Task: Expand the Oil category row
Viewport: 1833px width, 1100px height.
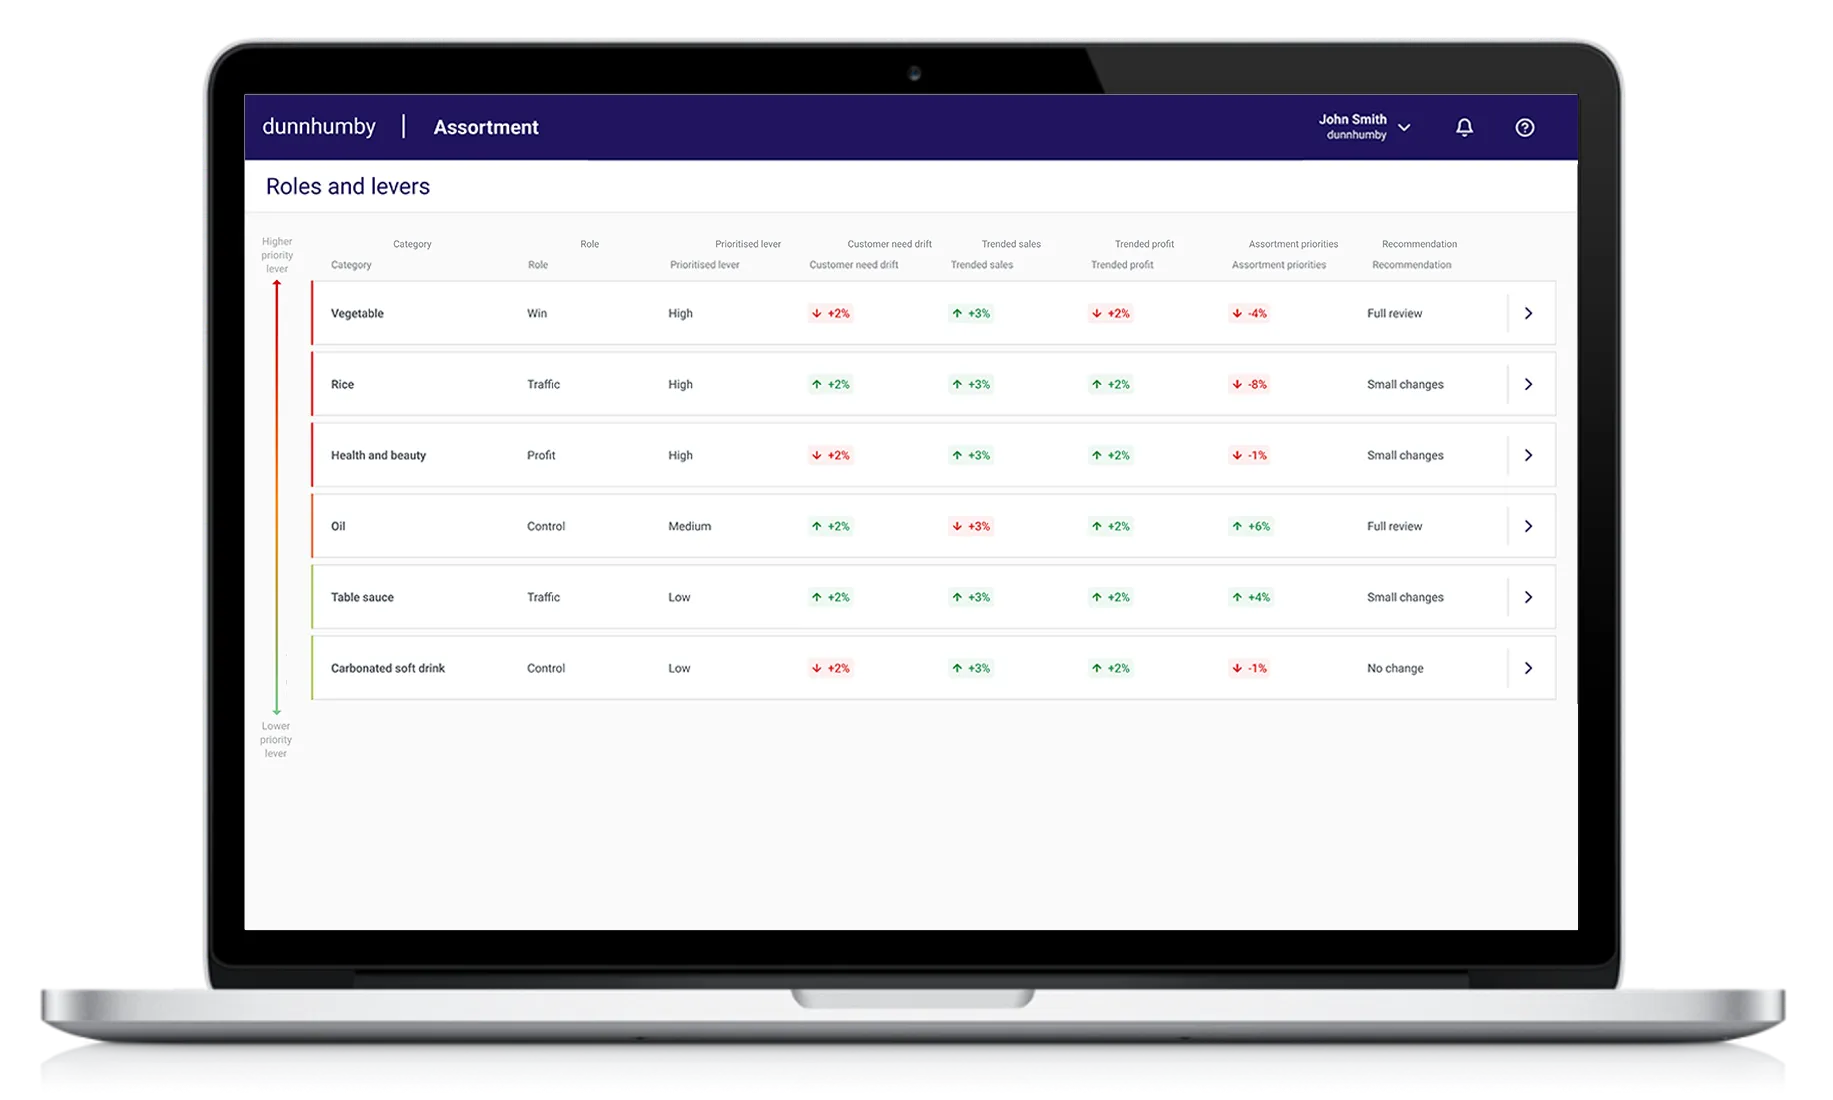Action: 1528,525
